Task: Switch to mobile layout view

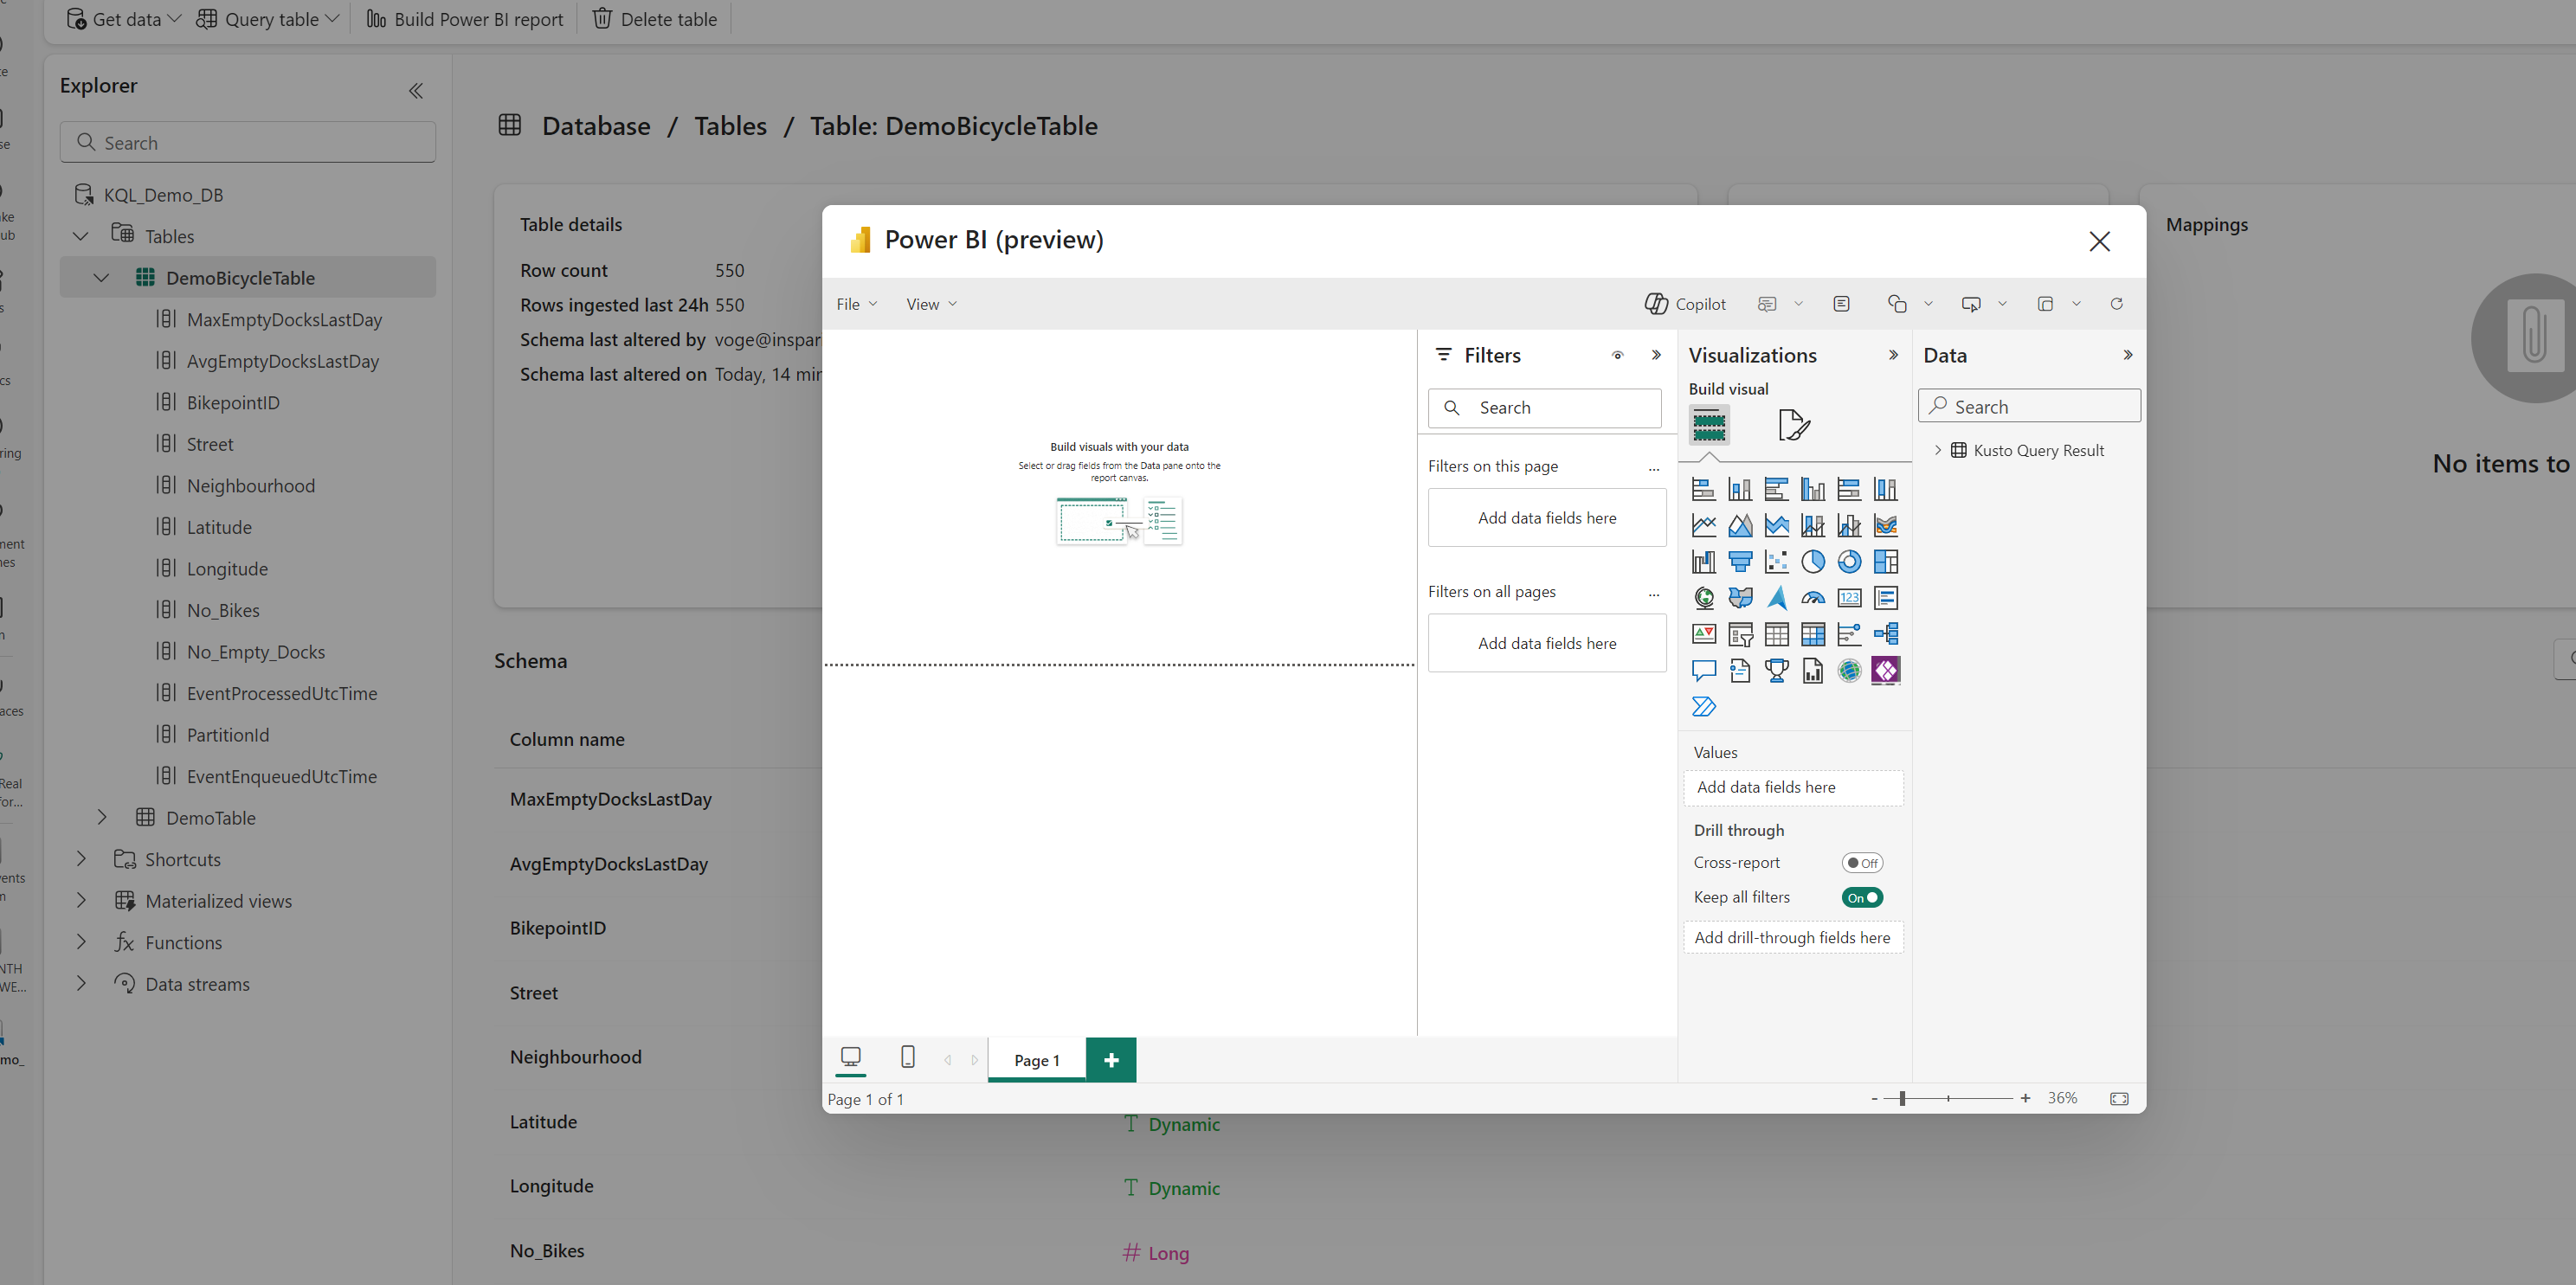Action: (908, 1057)
